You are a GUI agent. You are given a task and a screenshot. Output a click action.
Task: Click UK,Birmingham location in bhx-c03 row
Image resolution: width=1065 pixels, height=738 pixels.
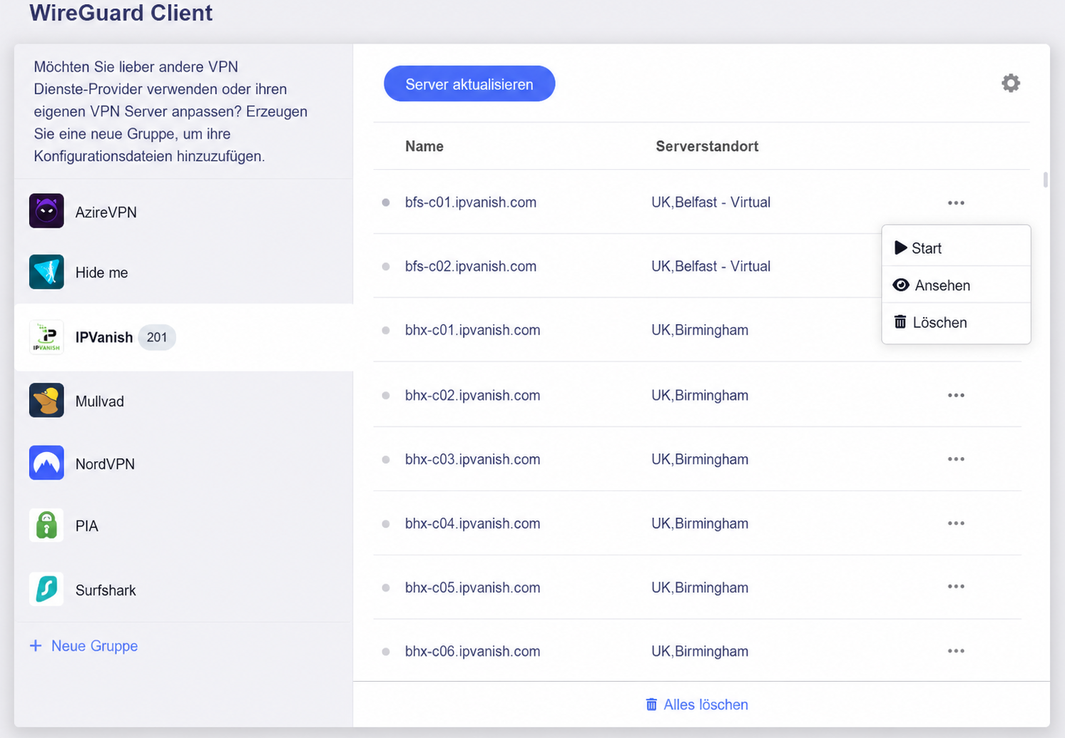coord(700,459)
